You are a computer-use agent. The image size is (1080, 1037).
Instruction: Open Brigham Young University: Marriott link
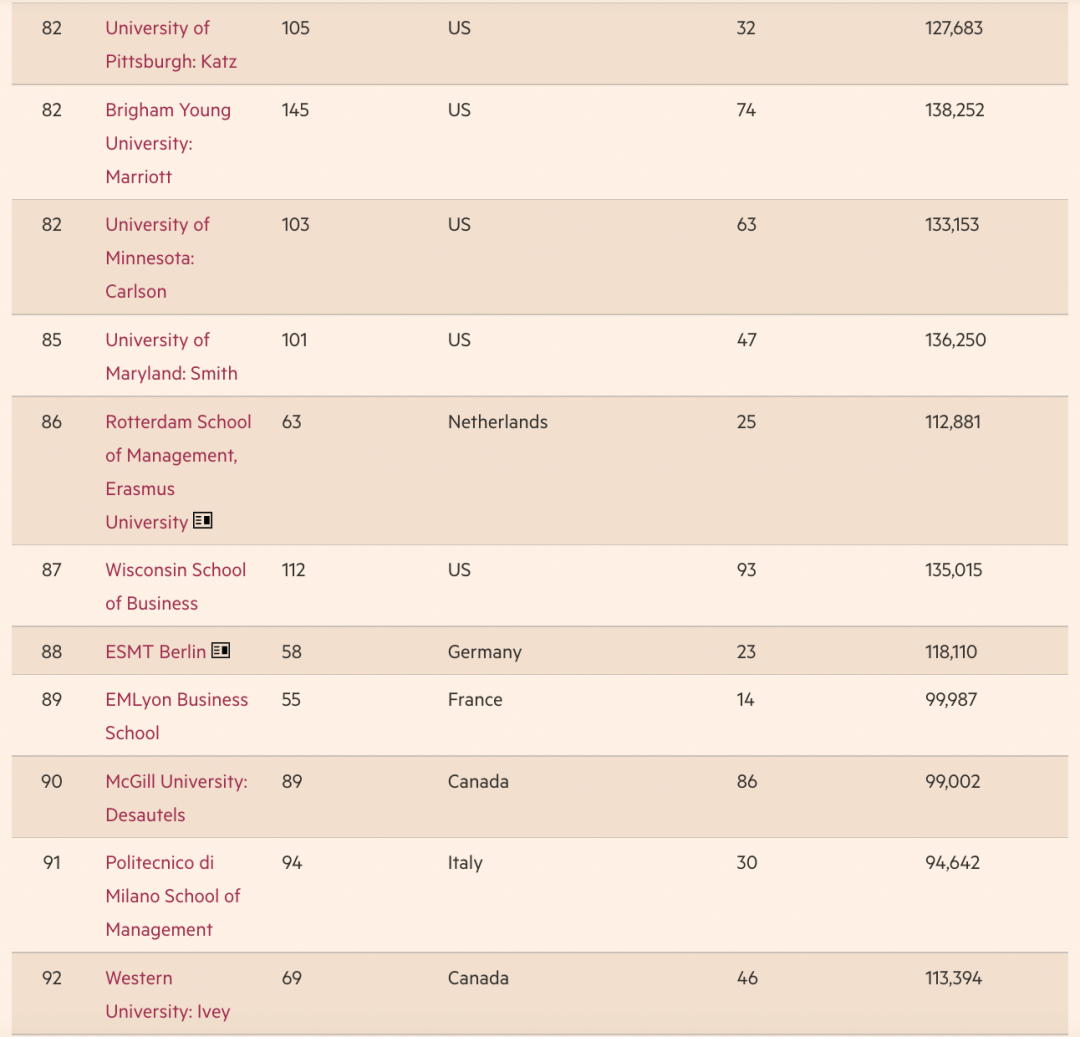pos(168,143)
